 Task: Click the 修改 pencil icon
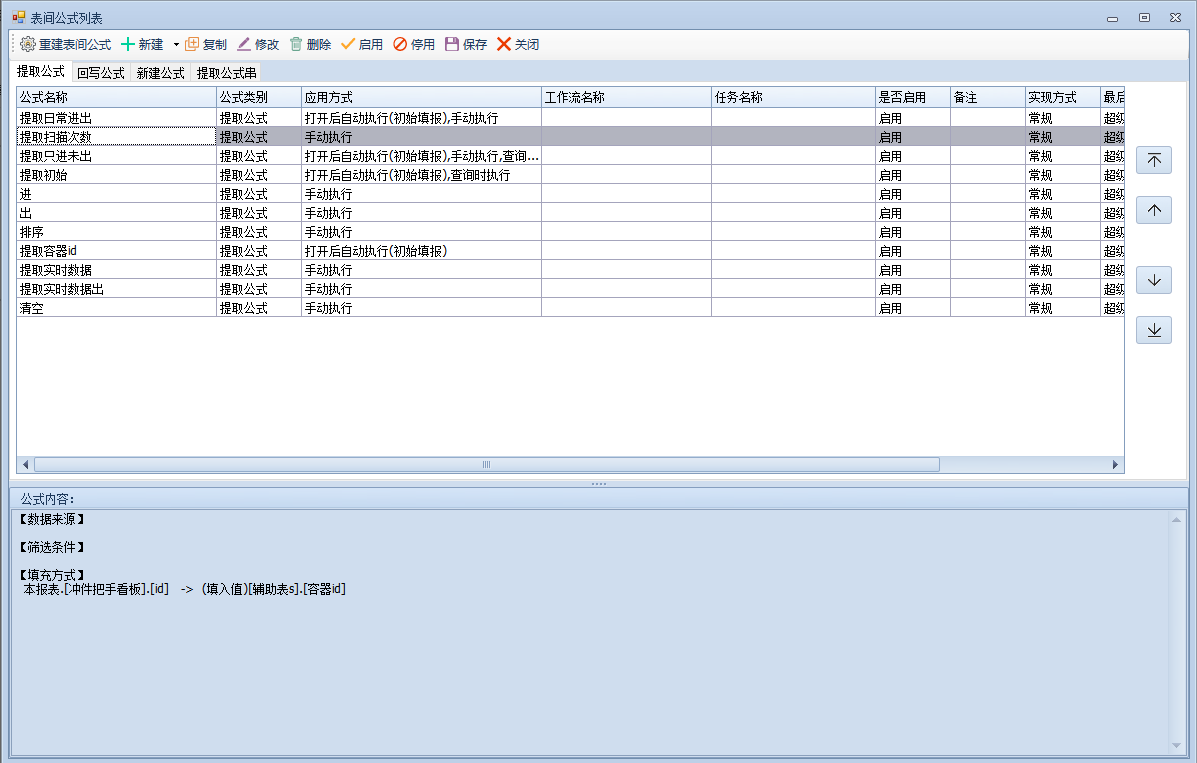click(x=244, y=45)
